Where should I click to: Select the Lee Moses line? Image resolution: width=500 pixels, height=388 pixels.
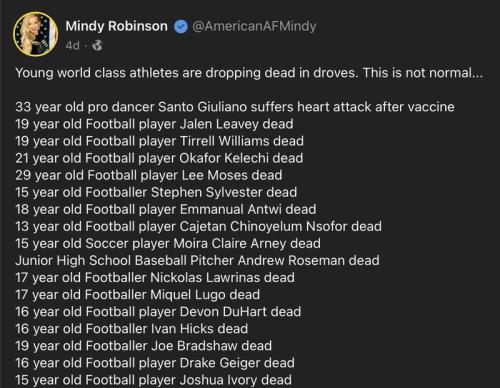click(149, 175)
